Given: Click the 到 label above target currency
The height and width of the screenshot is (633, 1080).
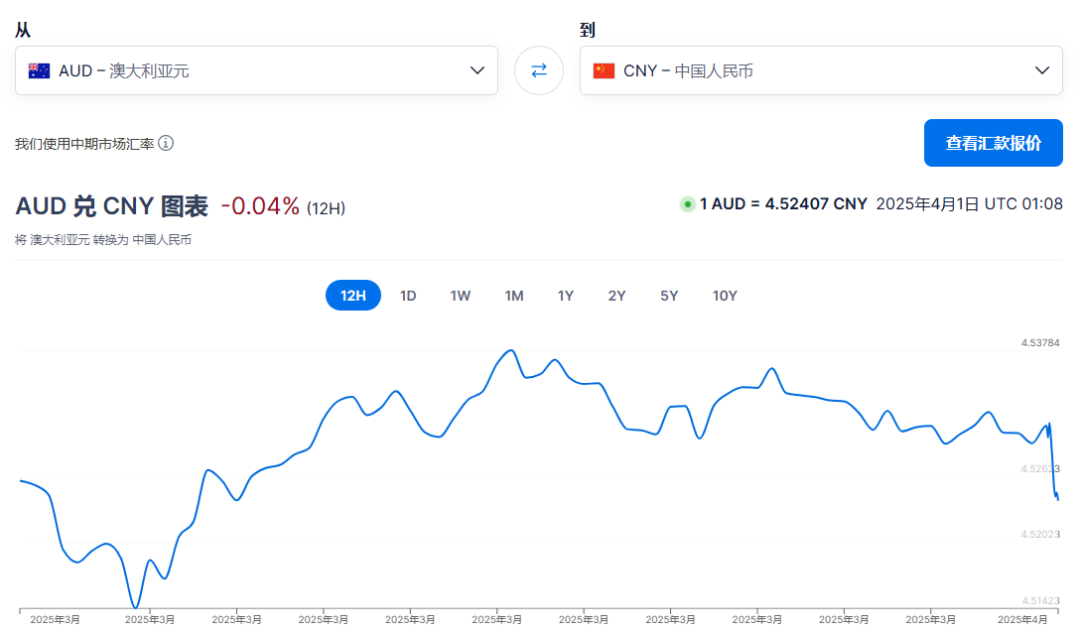Looking at the screenshot, I should 588,30.
